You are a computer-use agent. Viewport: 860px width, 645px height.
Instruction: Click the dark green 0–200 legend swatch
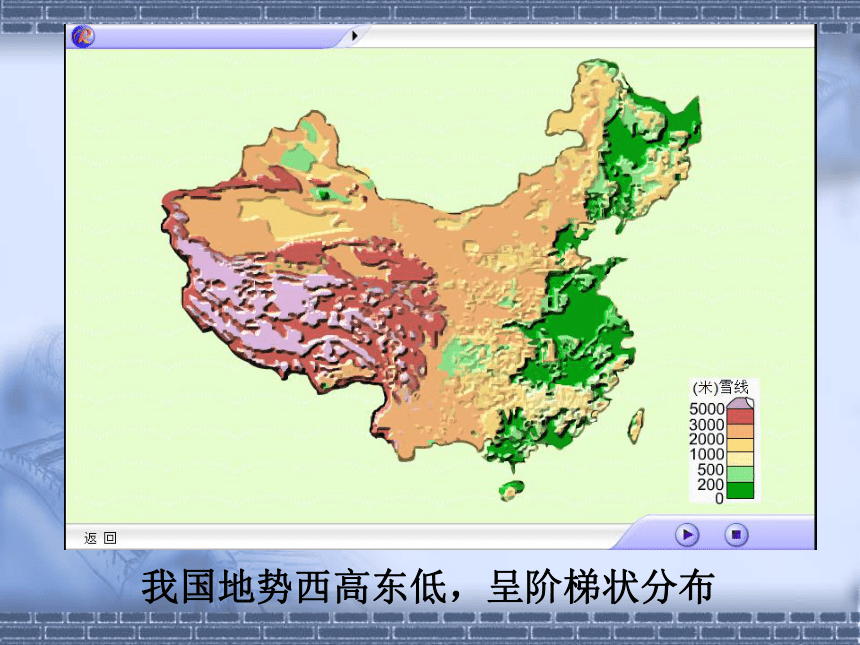[x=740, y=490]
